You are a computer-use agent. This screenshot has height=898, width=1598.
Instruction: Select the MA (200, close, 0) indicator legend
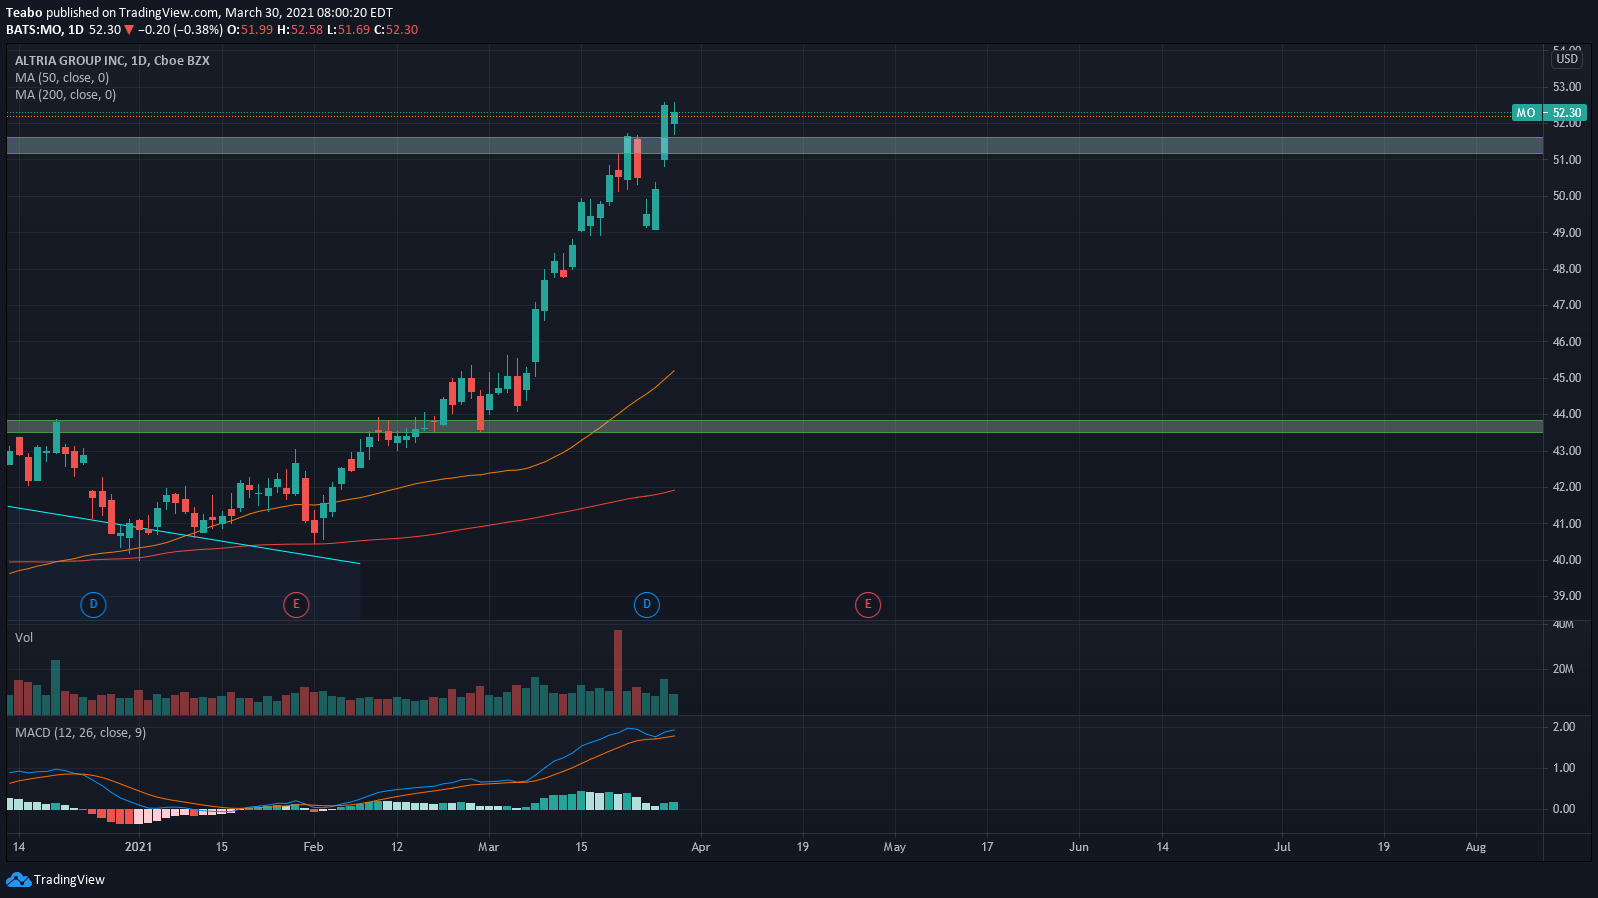coord(65,94)
